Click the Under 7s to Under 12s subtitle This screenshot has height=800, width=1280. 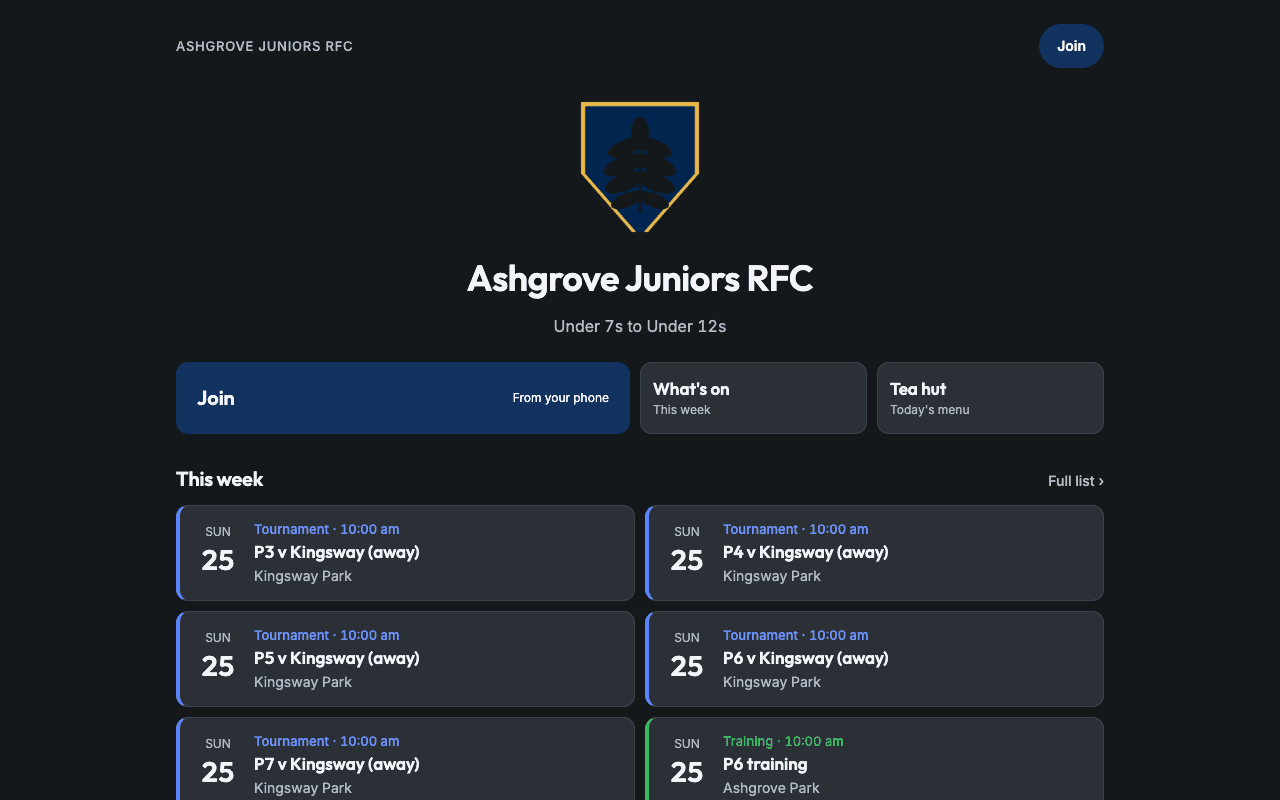640,326
